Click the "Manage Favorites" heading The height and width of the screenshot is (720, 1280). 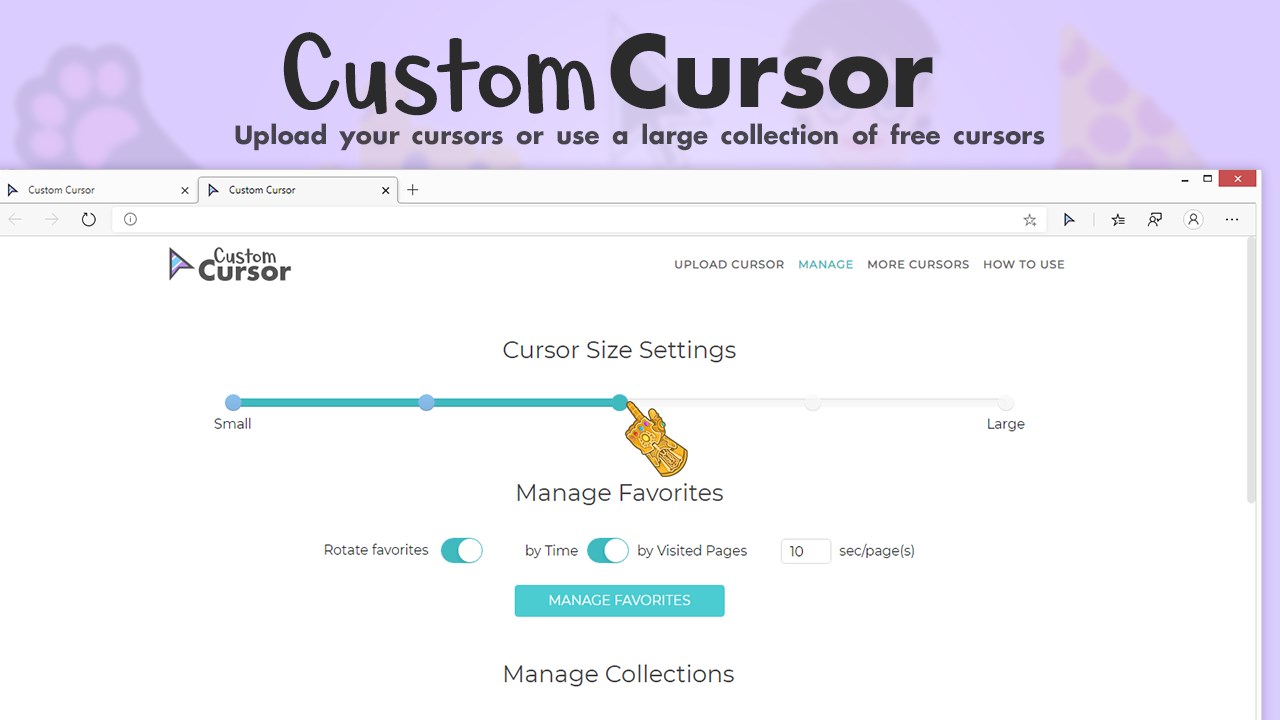click(x=620, y=493)
